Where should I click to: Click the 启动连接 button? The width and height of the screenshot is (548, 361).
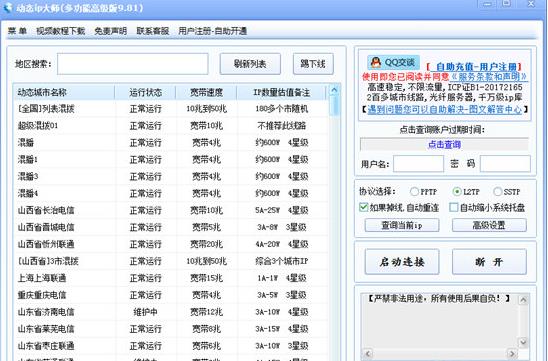click(402, 262)
